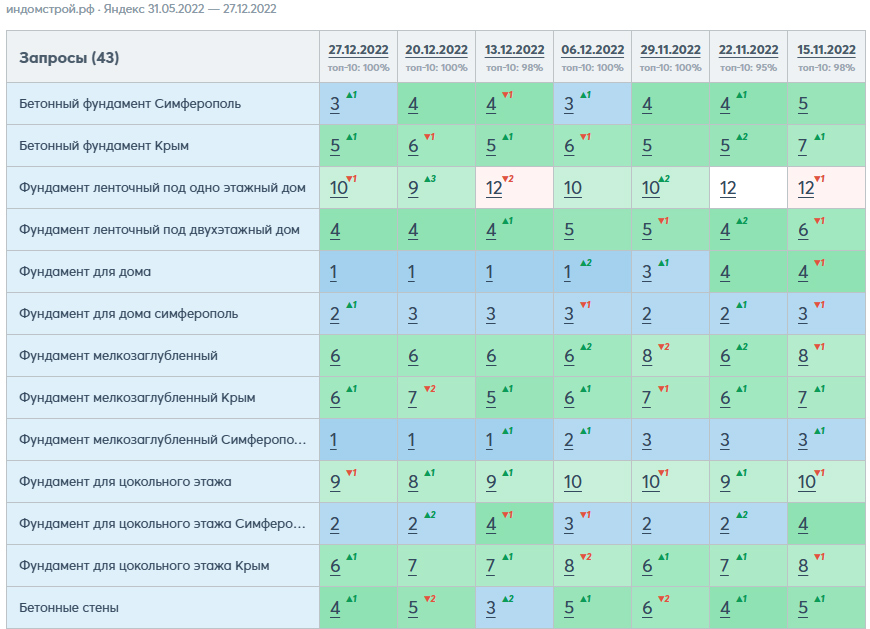Select the Фундамент мелкозаглубленный Крым query
The width and height of the screenshot is (870, 629).
coord(137,398)
